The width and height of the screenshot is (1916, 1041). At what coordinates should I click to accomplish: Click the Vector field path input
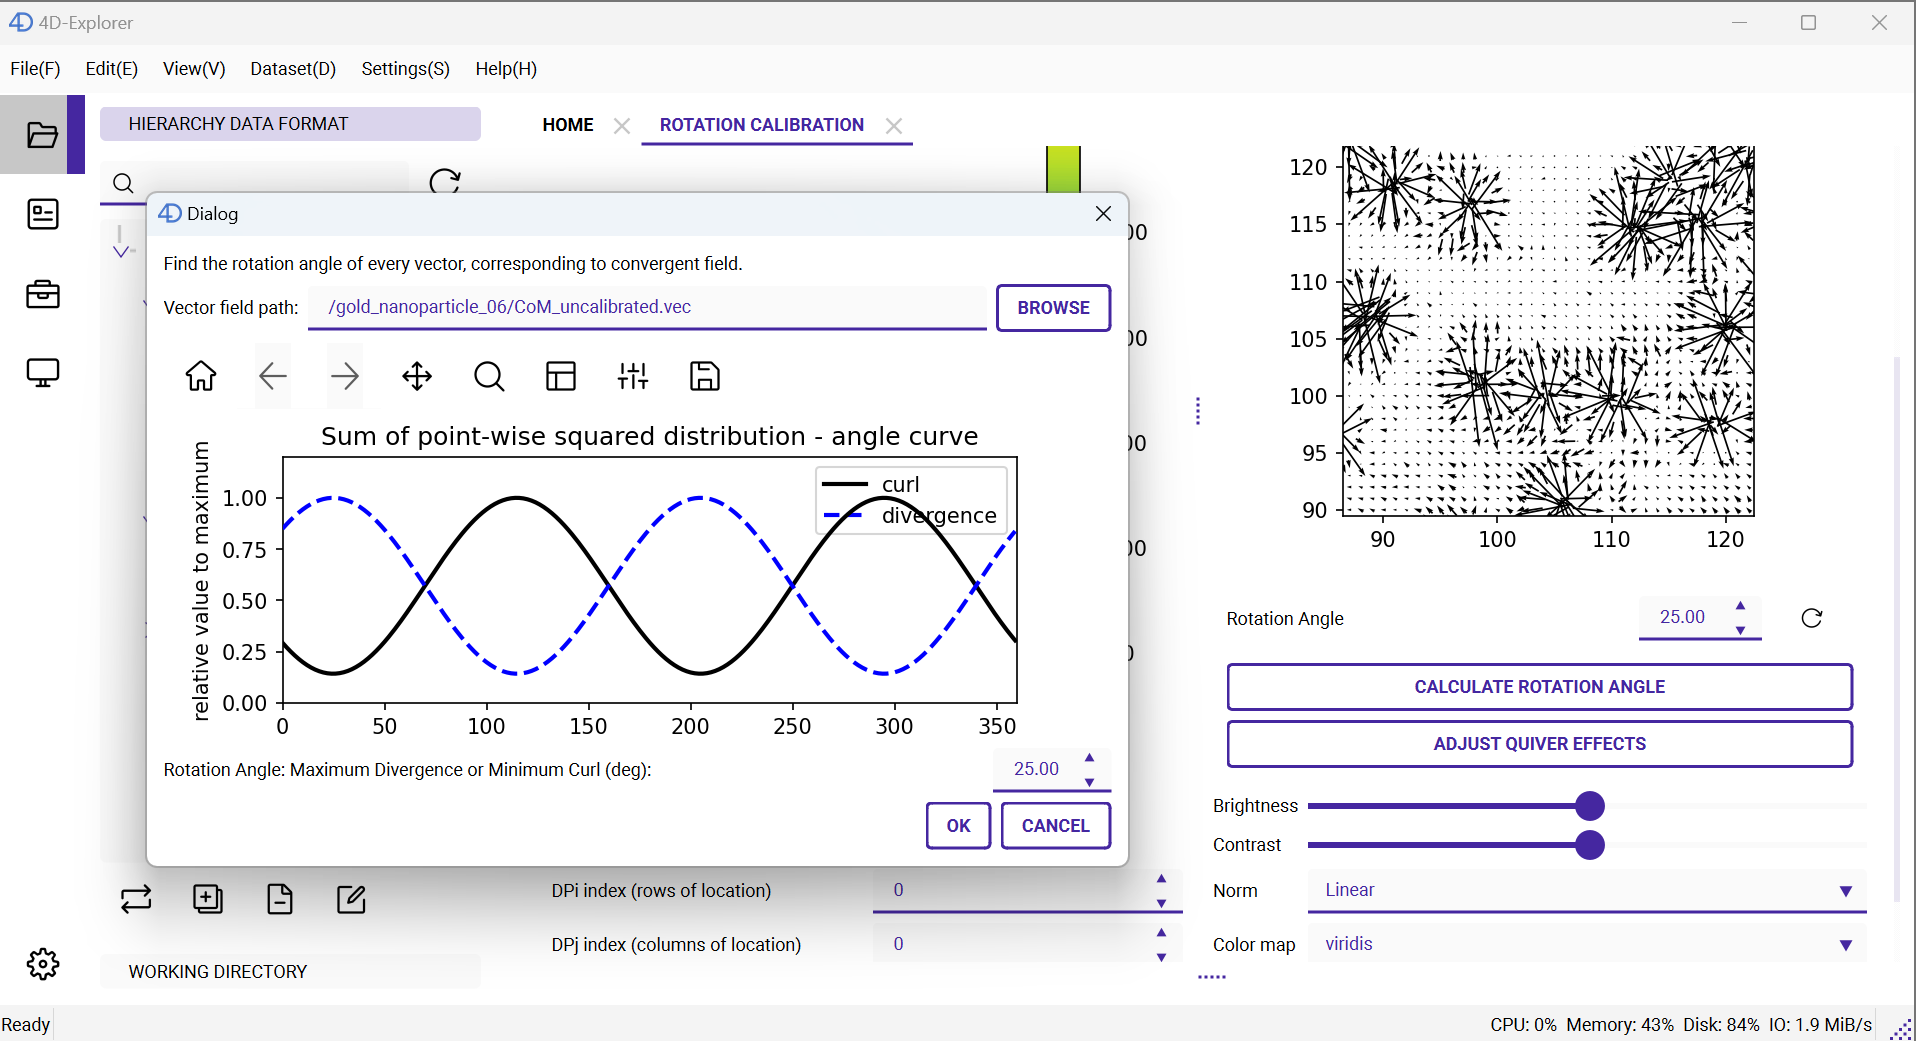pyautogui.click(x=647, y=308)
